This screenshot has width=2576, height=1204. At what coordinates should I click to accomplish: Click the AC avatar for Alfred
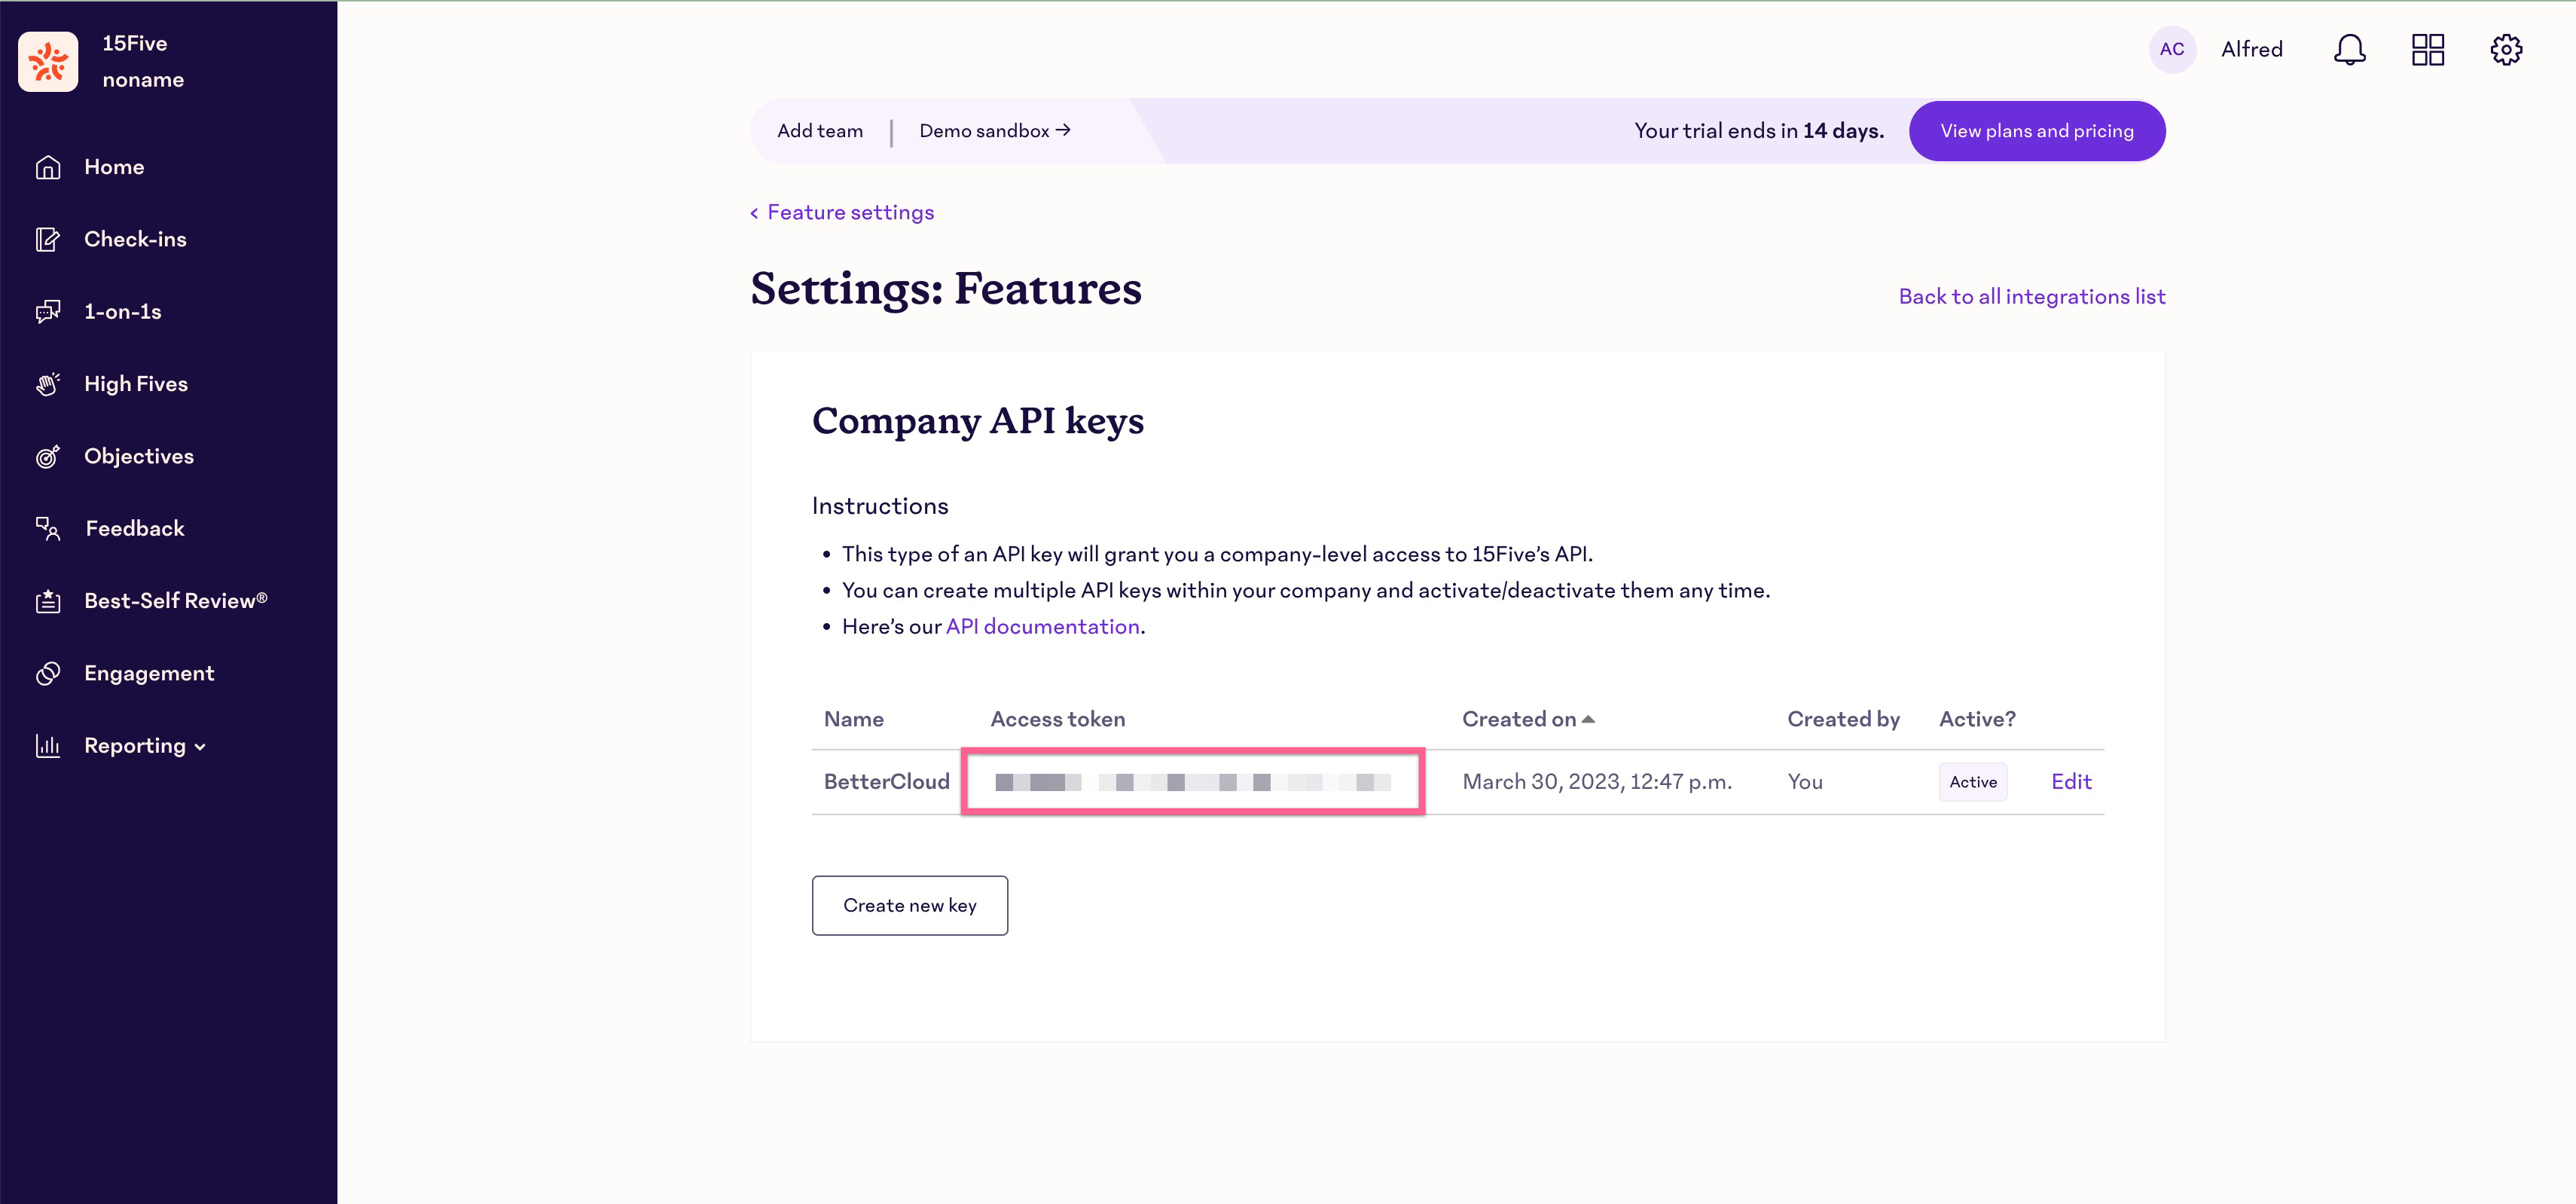pyautogui.click(x=2172, y=49)
